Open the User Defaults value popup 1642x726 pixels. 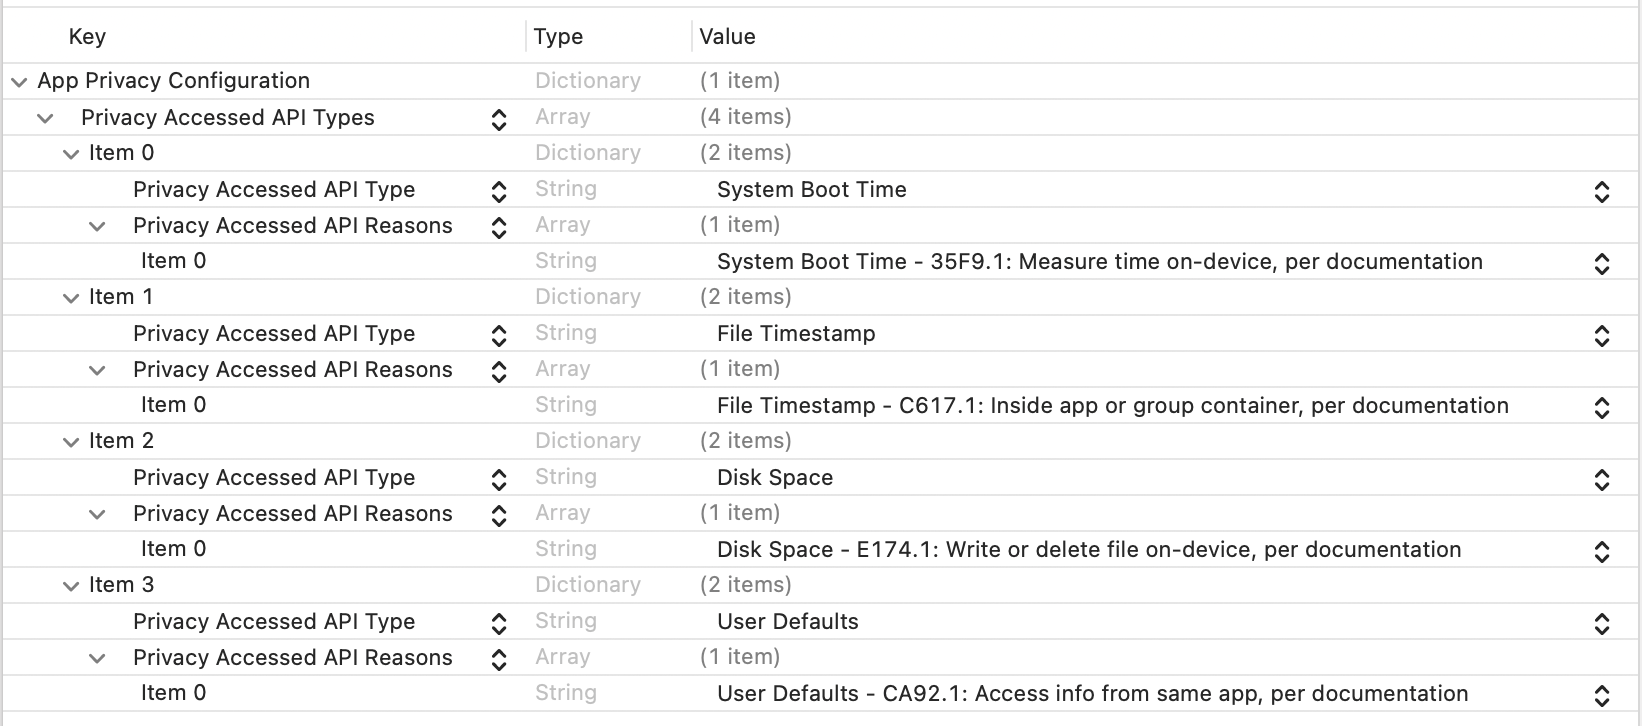point(1601,623)
